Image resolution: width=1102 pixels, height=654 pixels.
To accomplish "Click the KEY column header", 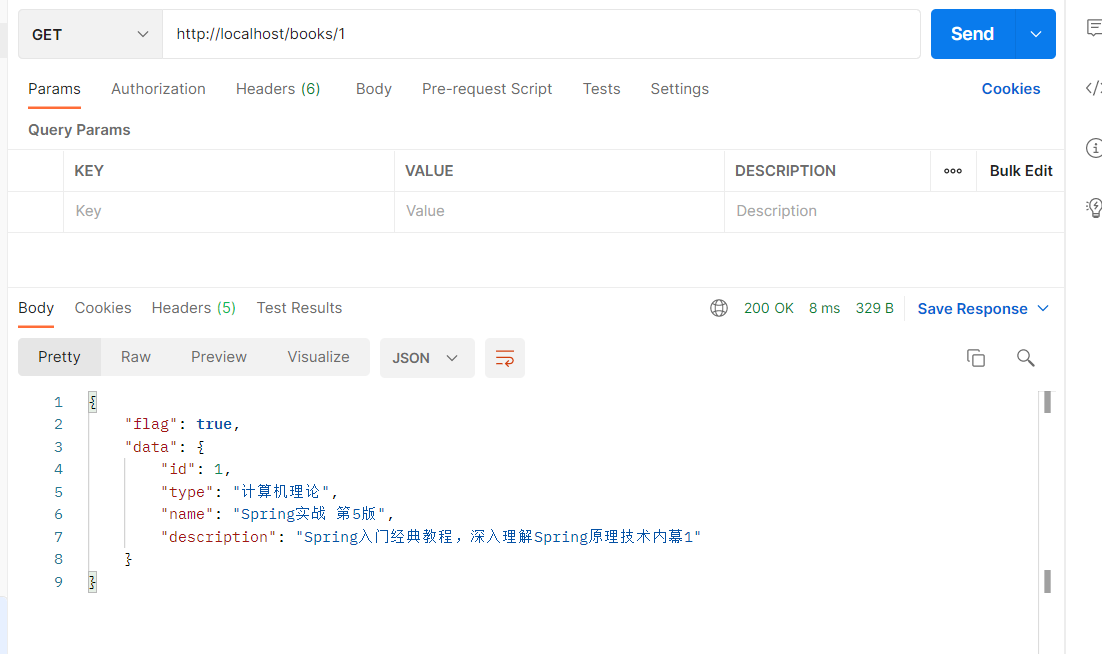I will pos(89,171).
